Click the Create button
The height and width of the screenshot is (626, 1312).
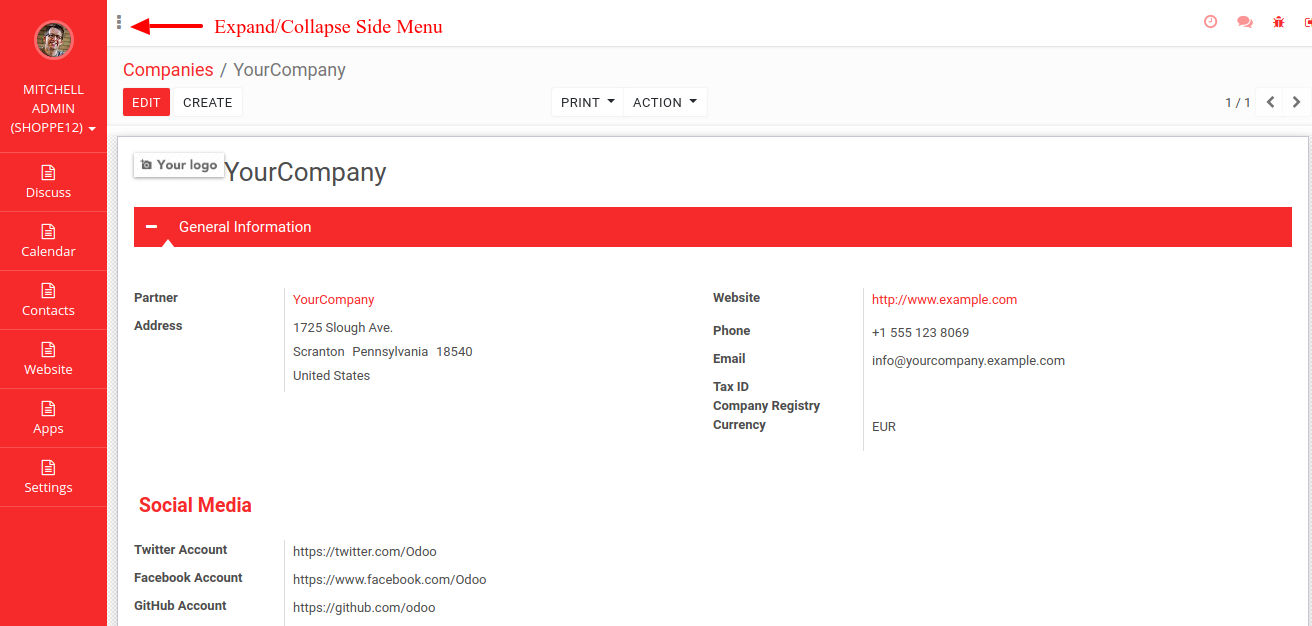[207, 102]
